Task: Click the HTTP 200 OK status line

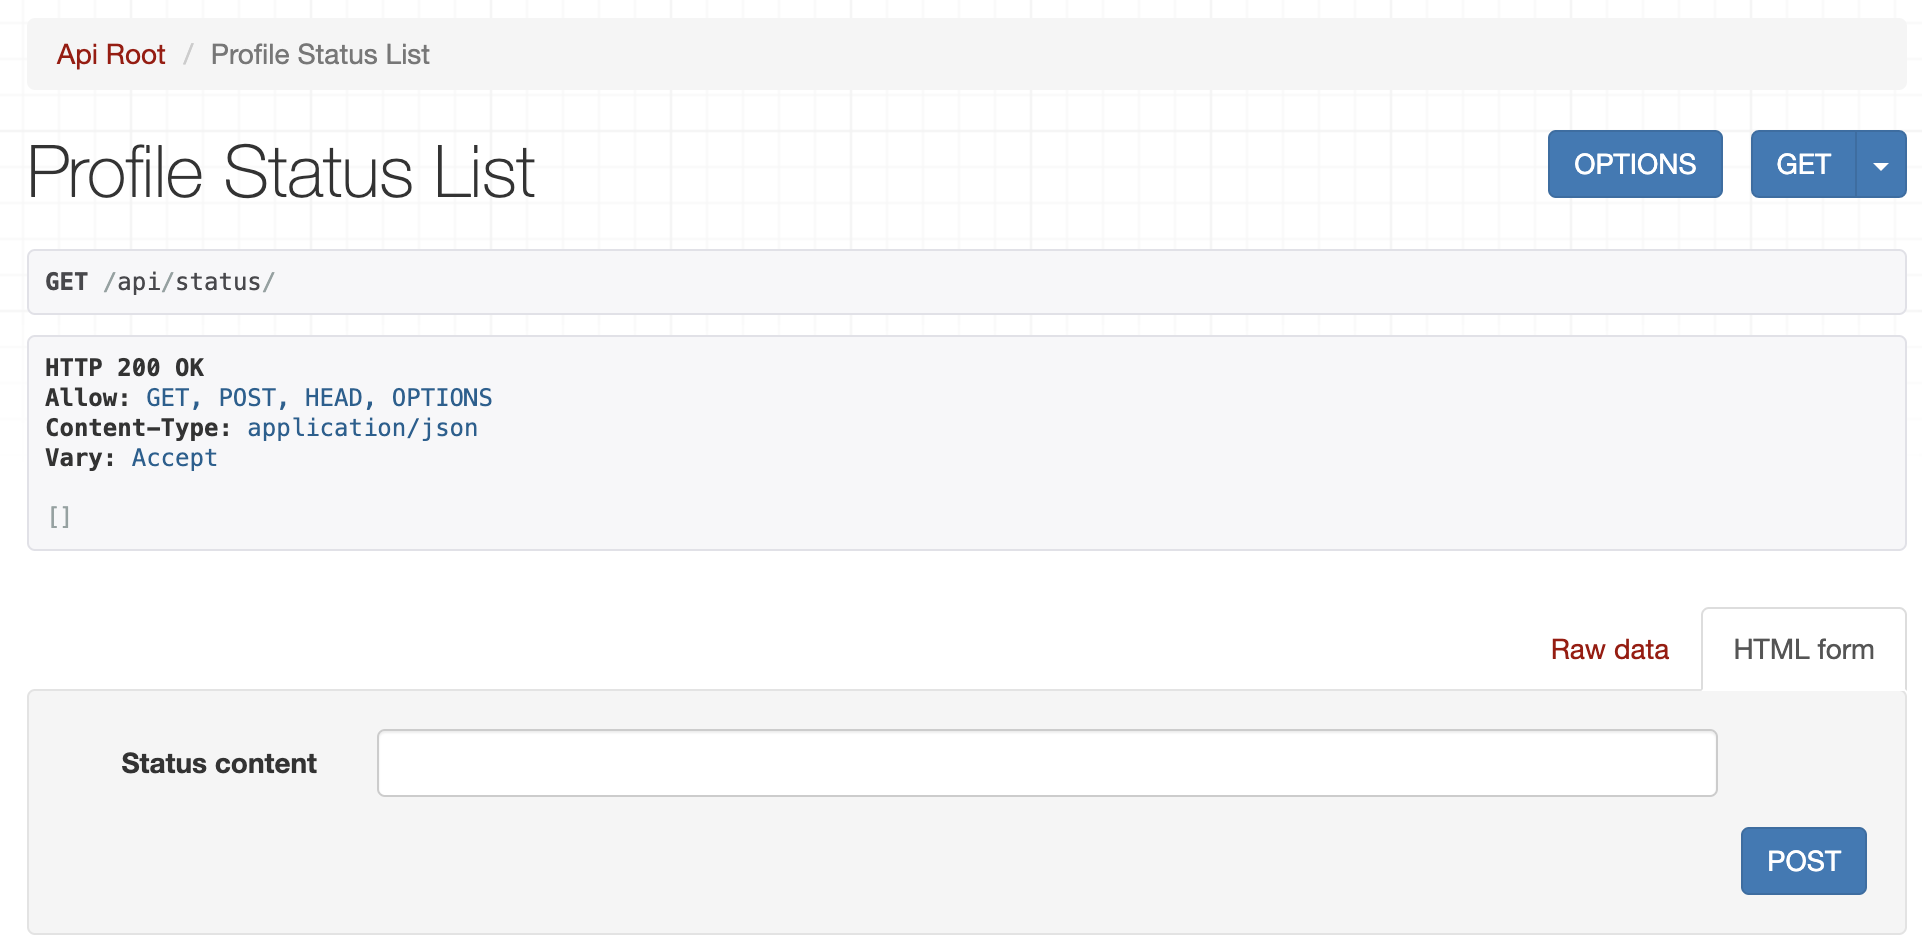Action: coord(124,368)
